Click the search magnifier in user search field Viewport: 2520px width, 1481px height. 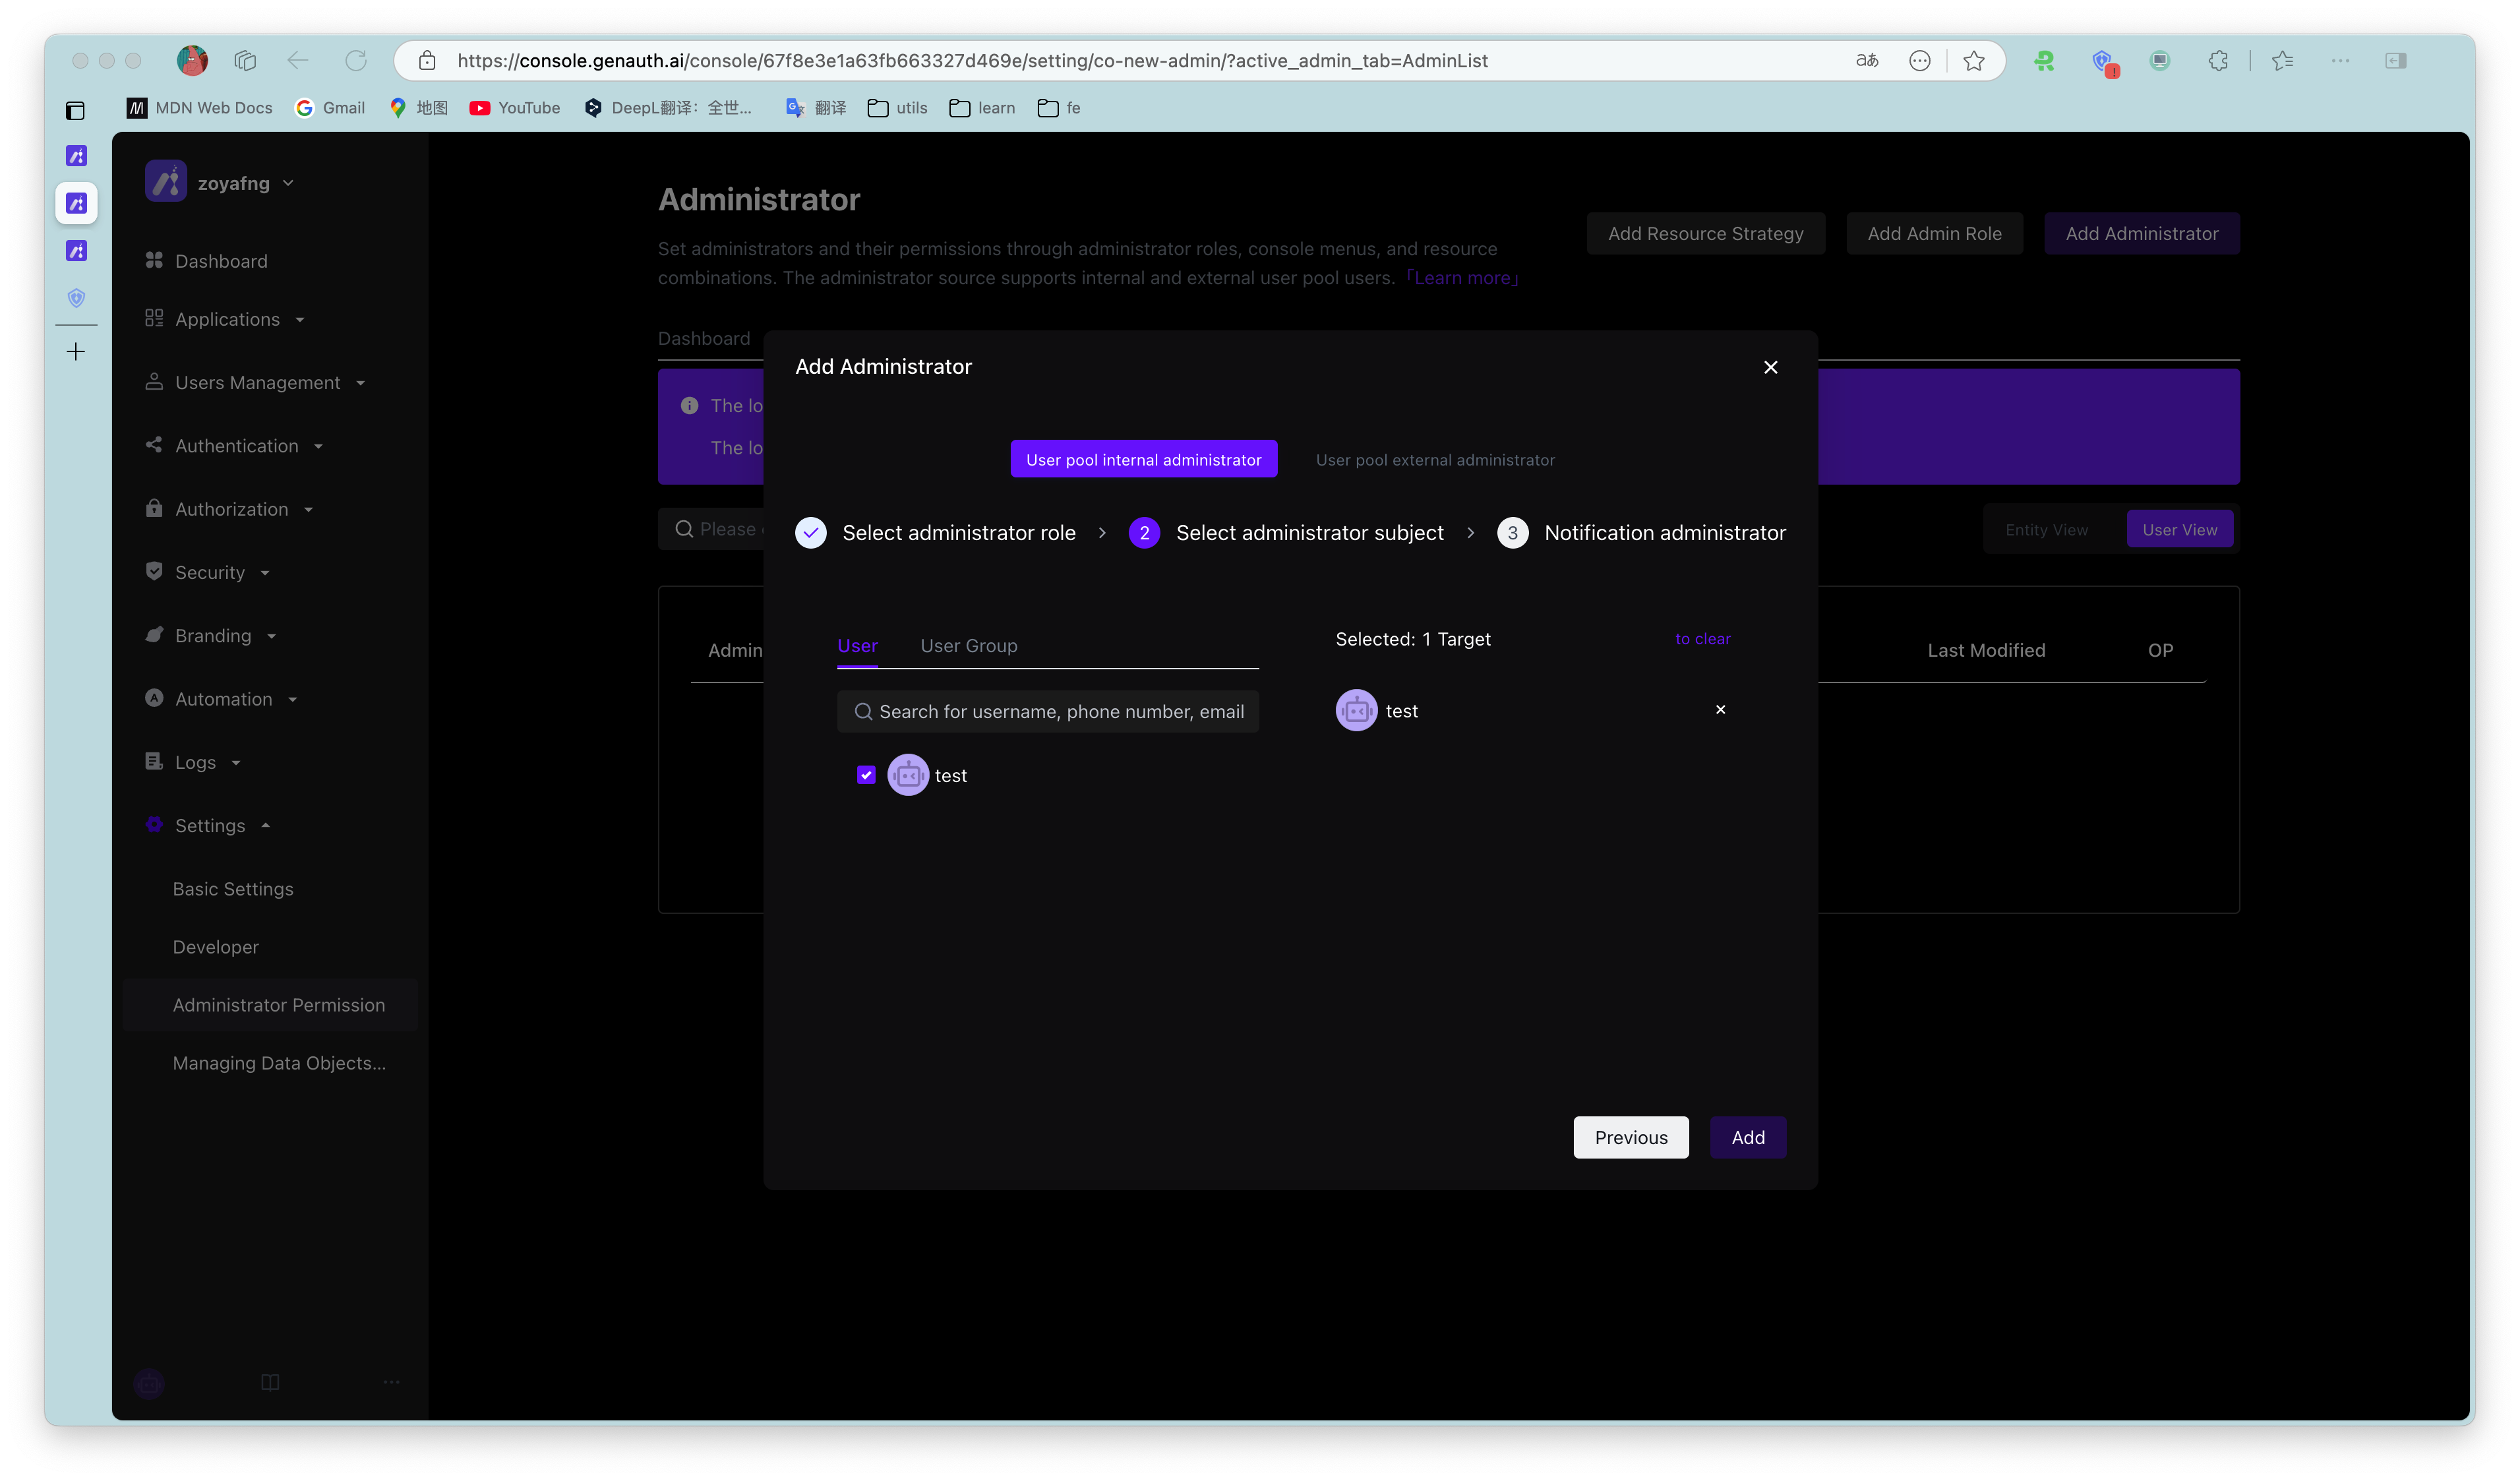pos(863,712)
